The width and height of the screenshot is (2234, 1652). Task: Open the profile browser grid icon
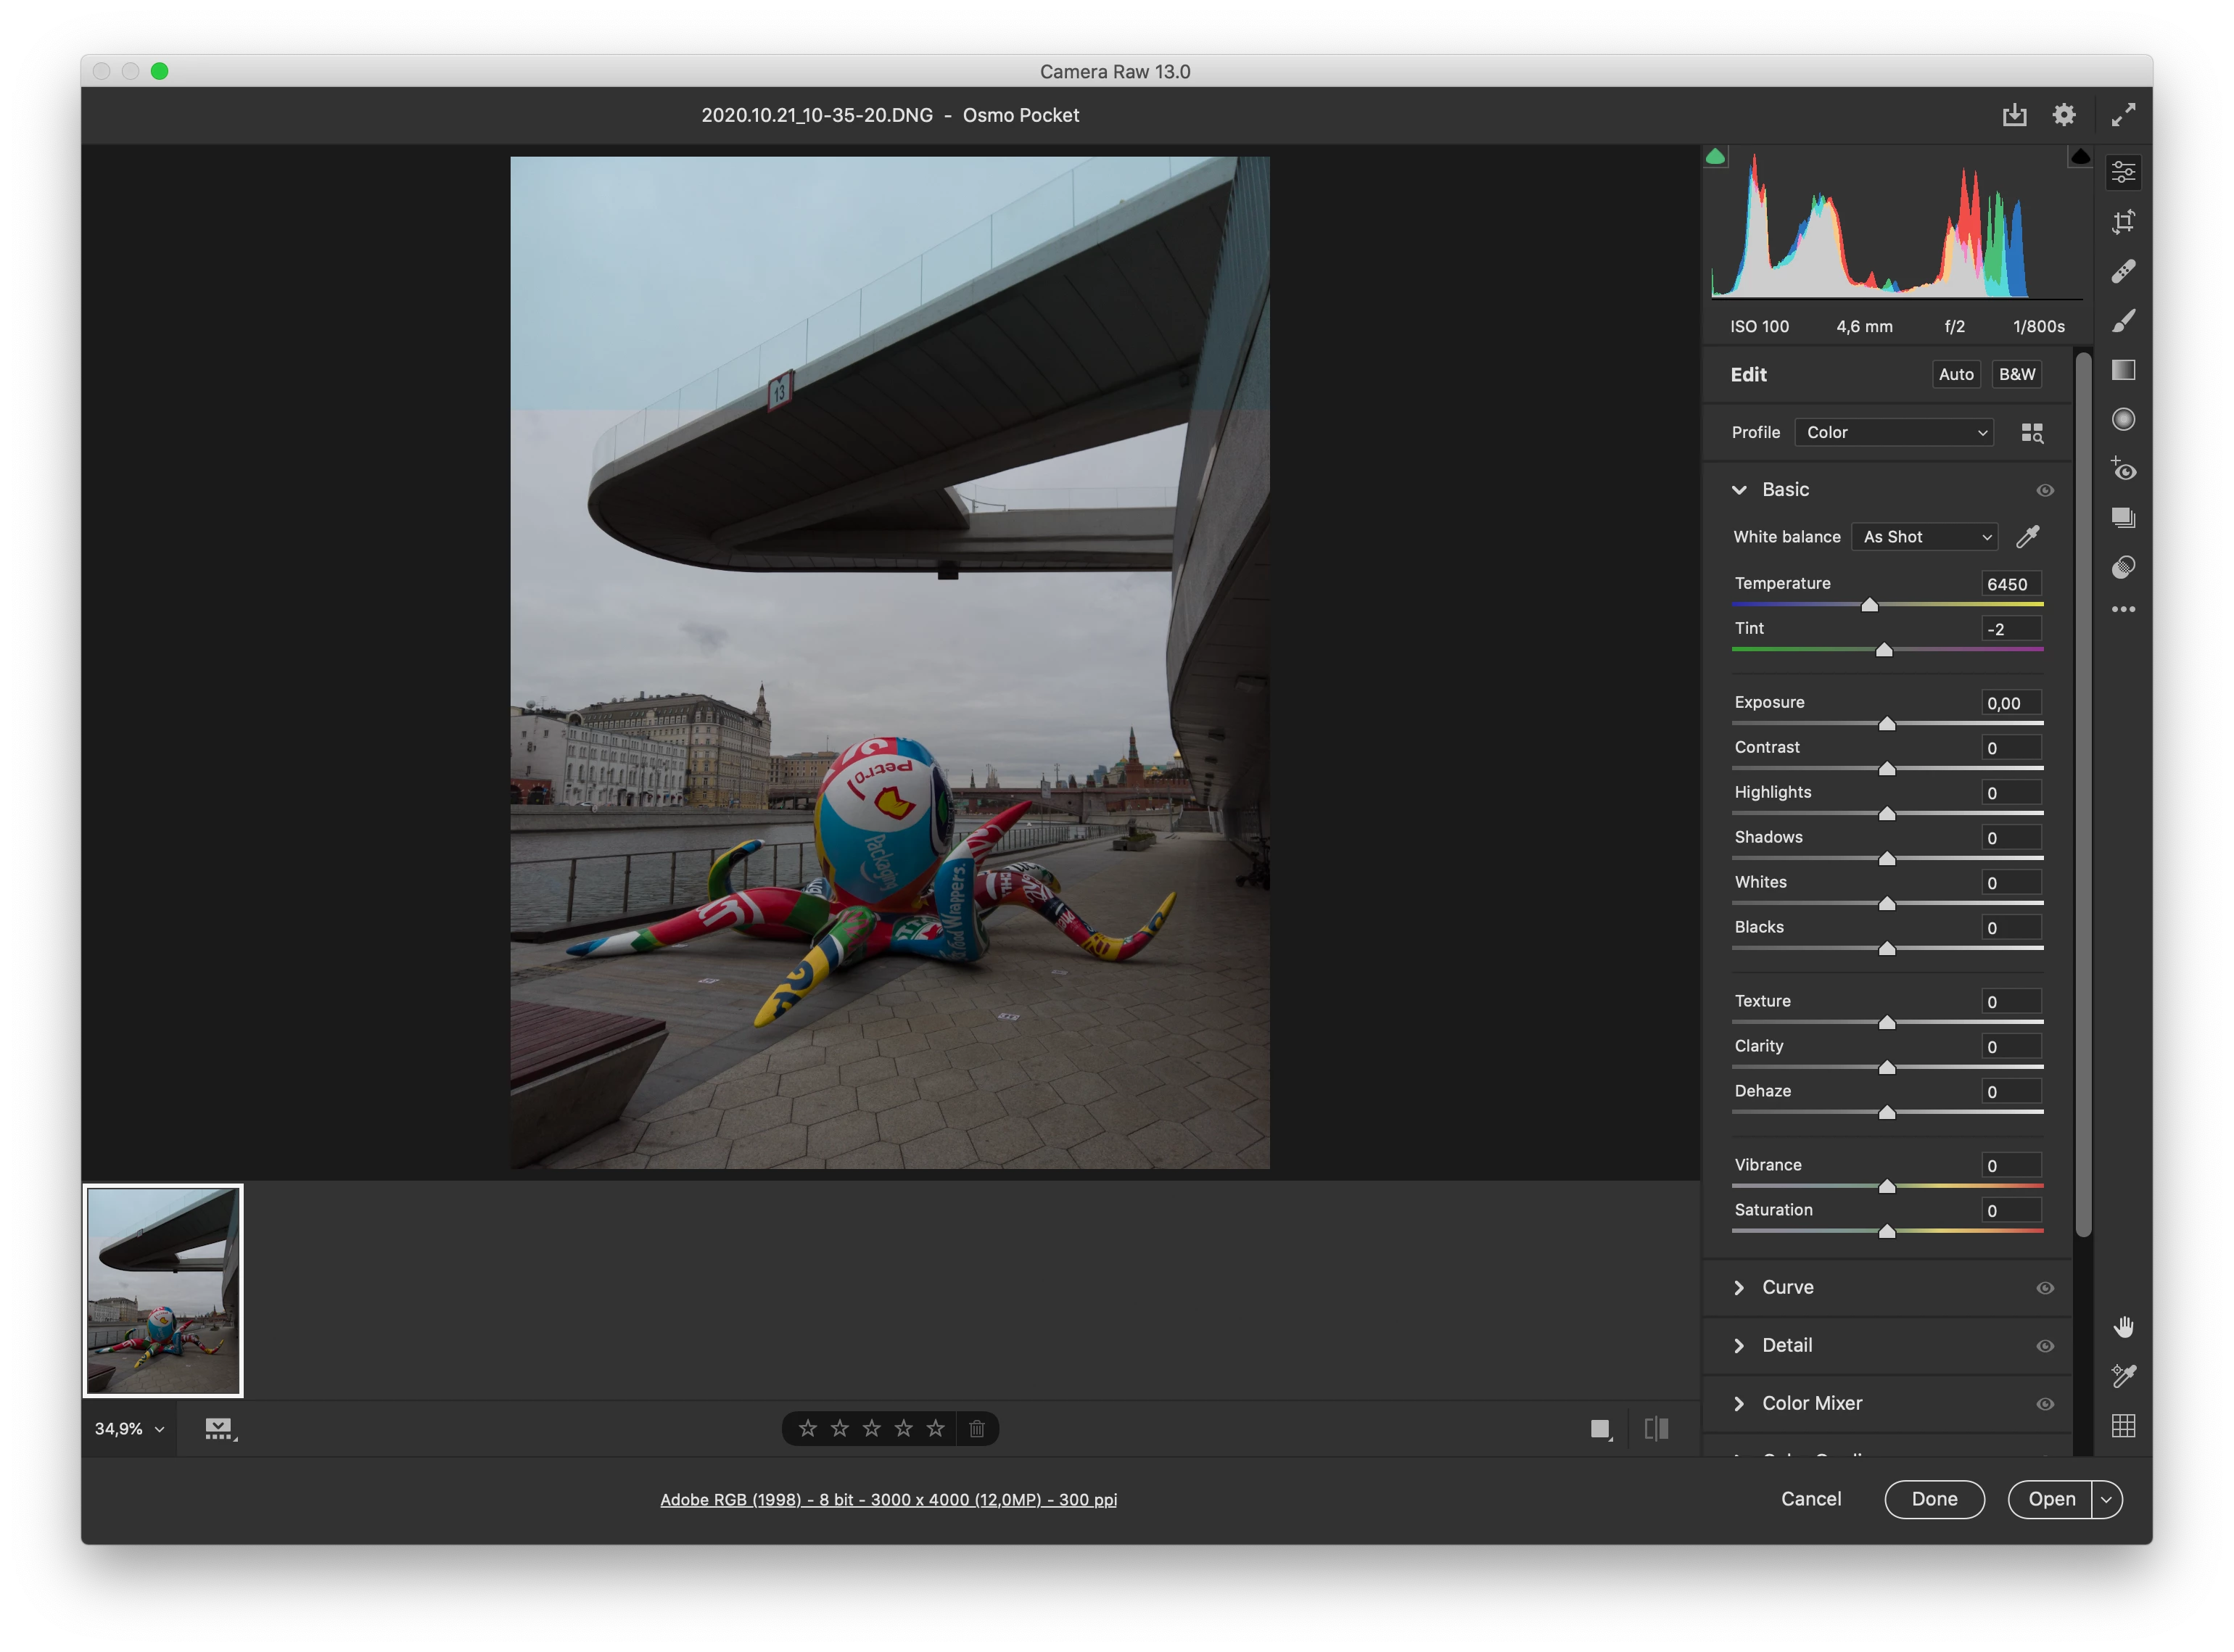coord(2031,433)
